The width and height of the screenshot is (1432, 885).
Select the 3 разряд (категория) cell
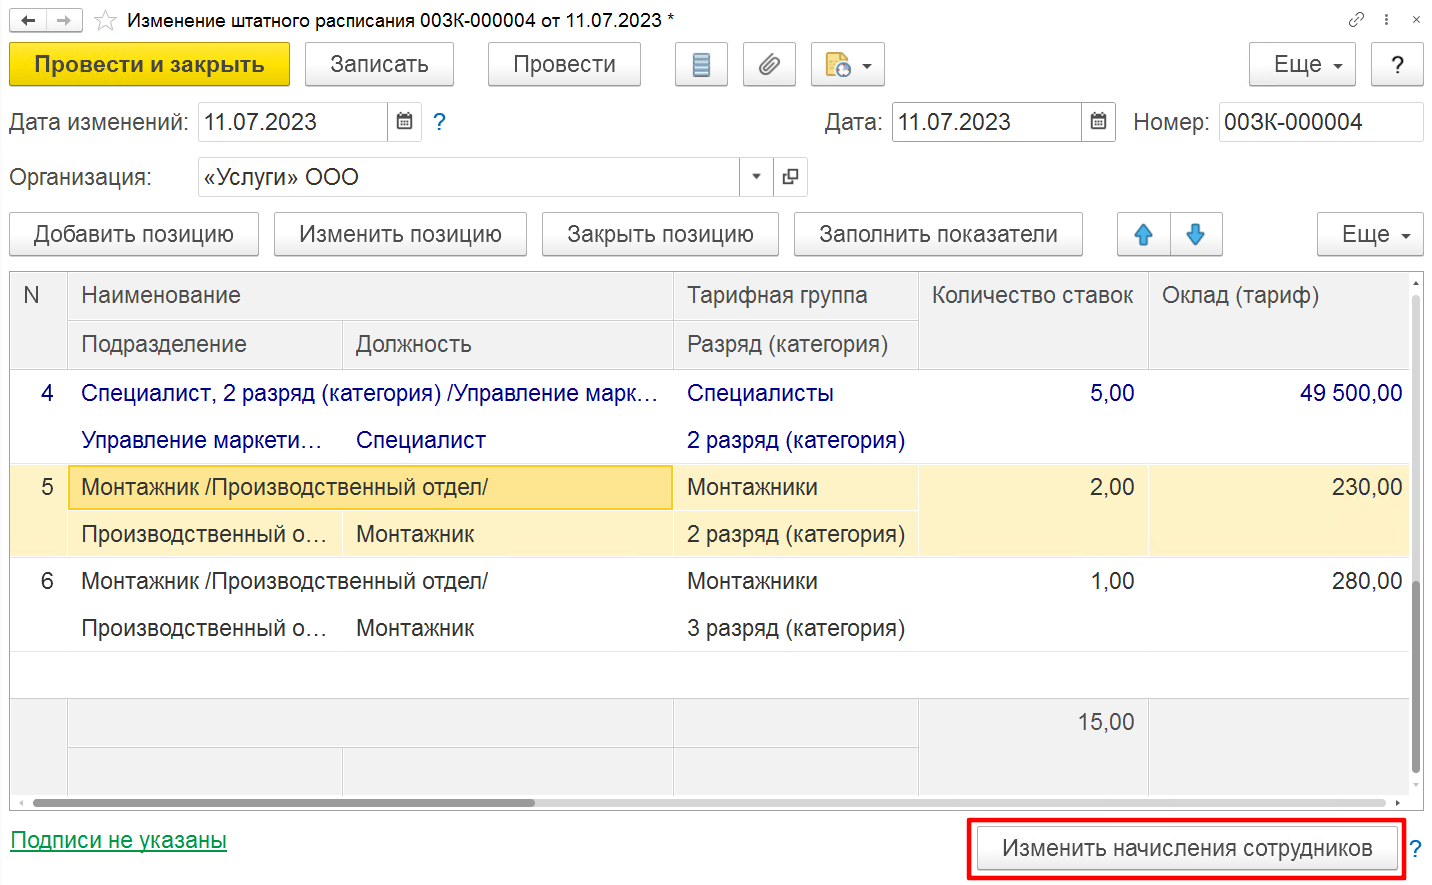coord(796,629)
